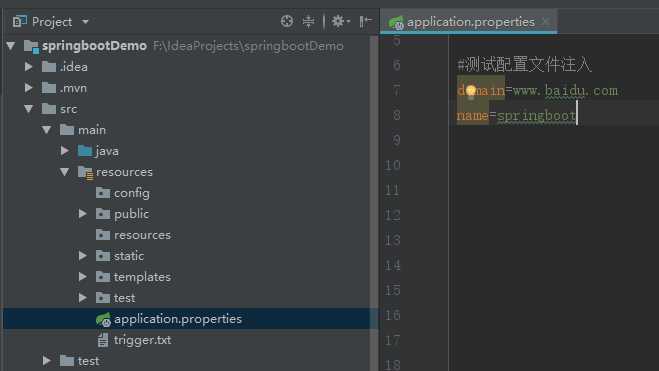Viewport: 659px width, 371px height.
Task: Expand the .idea folder
Action: [29, 66]
